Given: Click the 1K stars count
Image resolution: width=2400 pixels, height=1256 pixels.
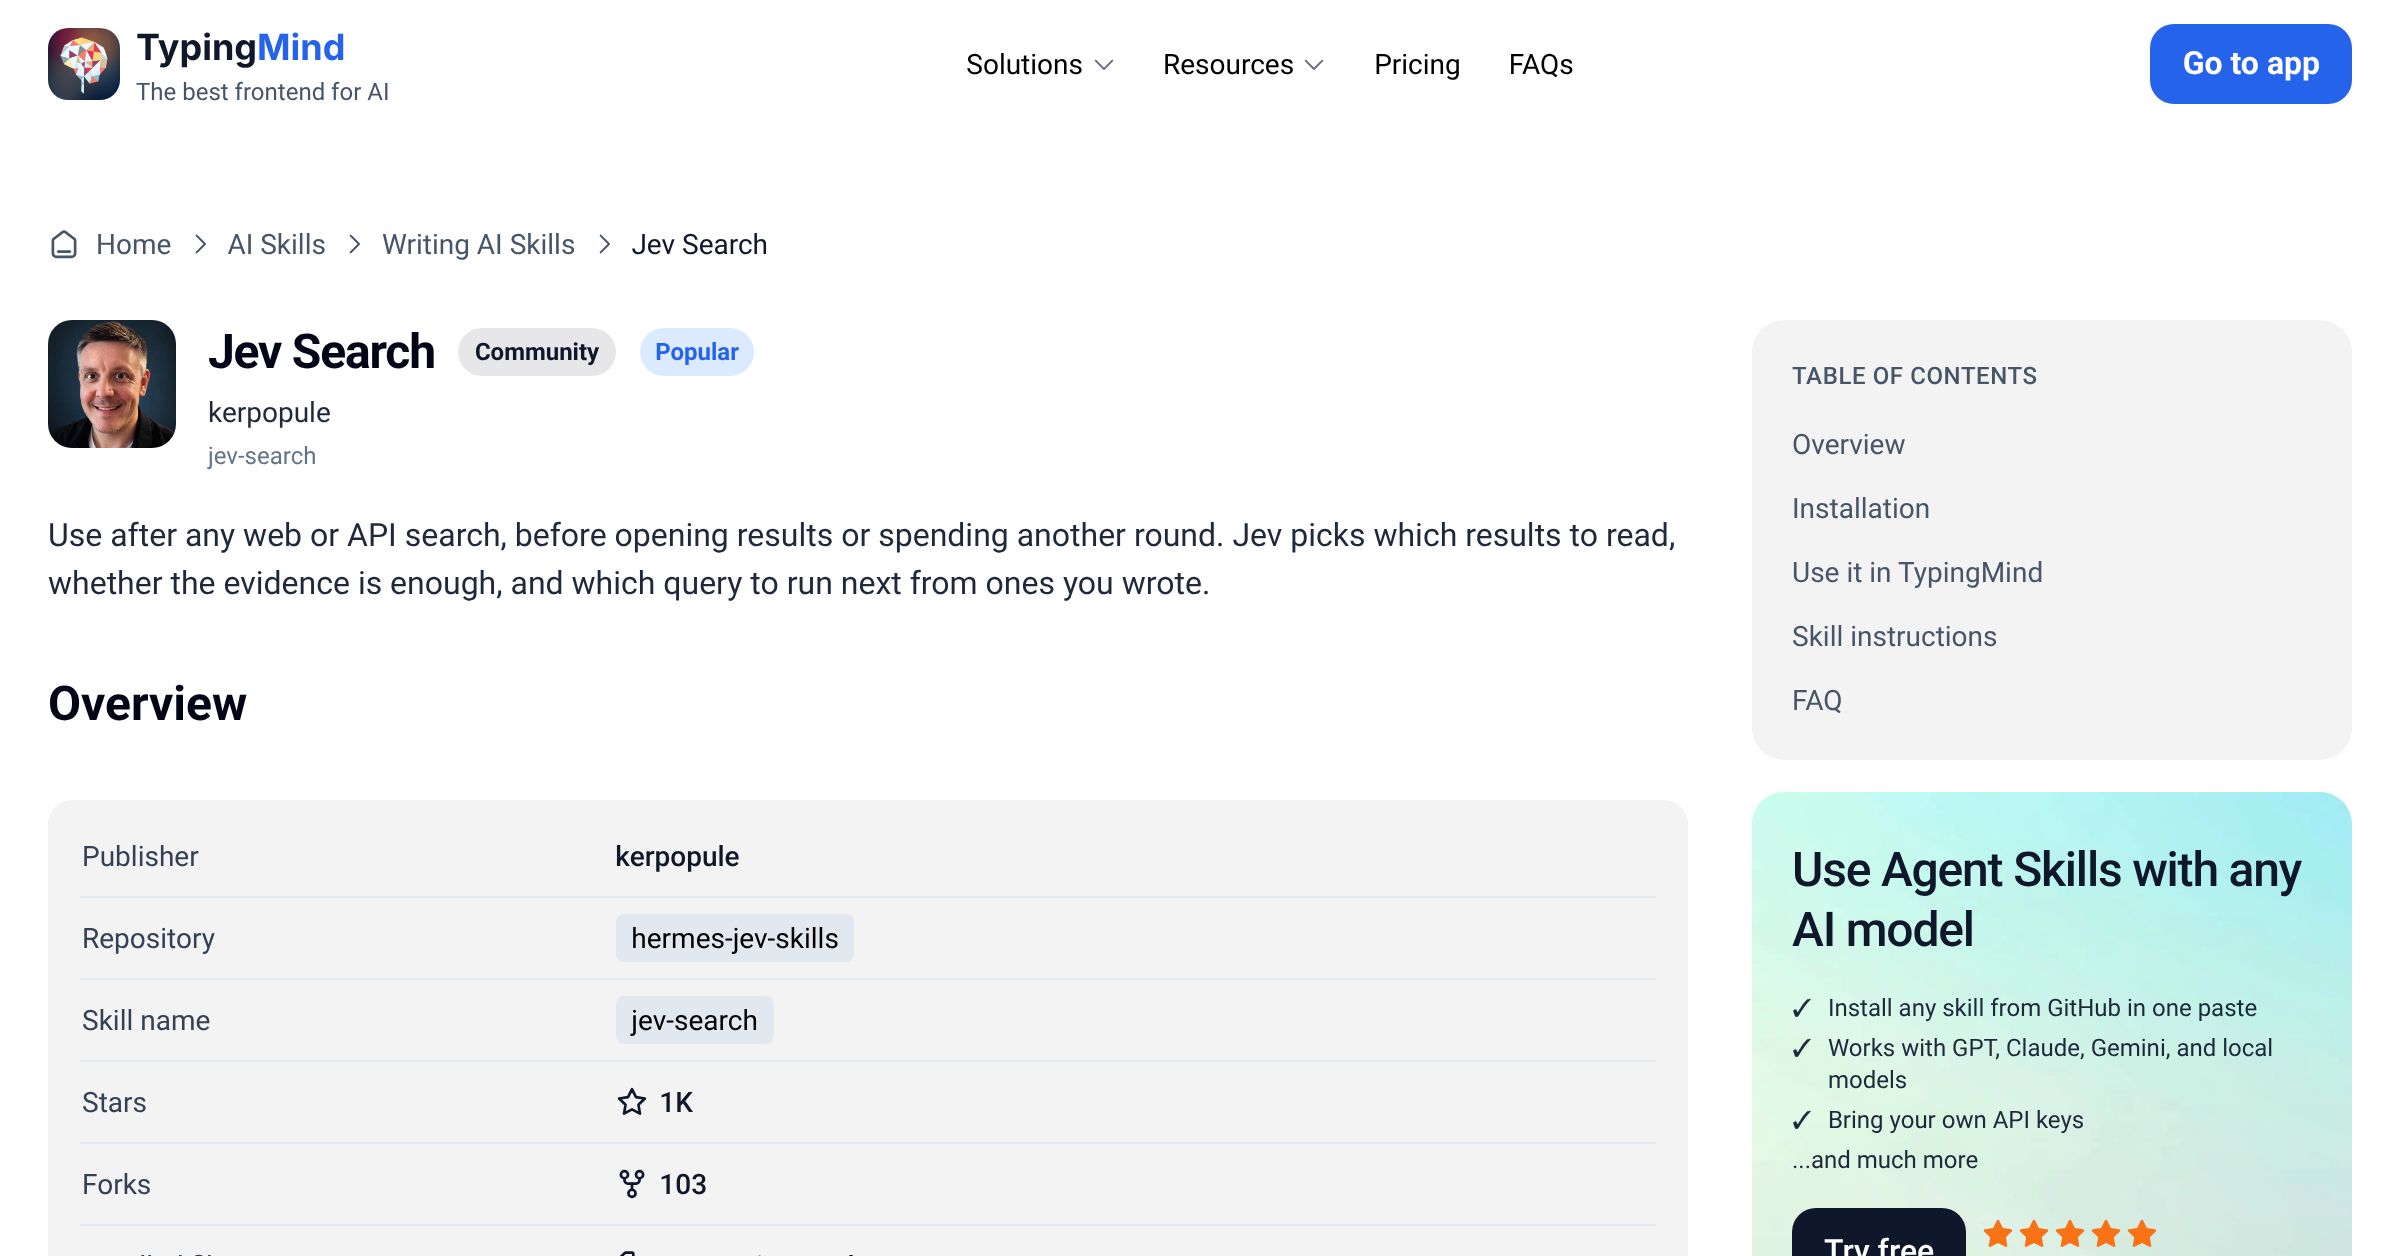Looking at the screenshot, I should click(x=676, y=1102).
